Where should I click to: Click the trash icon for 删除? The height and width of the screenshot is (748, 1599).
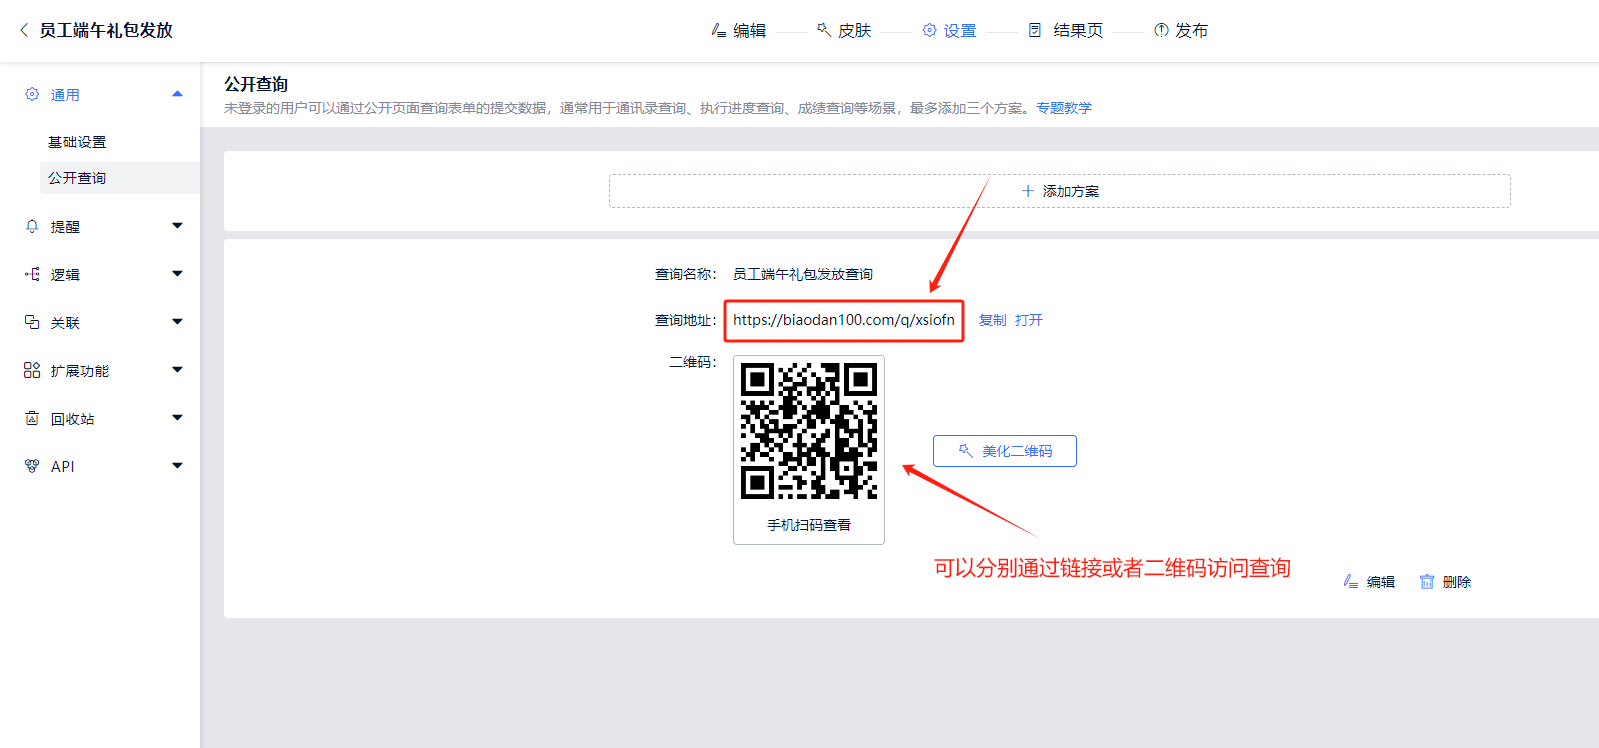coord(1427,582)
